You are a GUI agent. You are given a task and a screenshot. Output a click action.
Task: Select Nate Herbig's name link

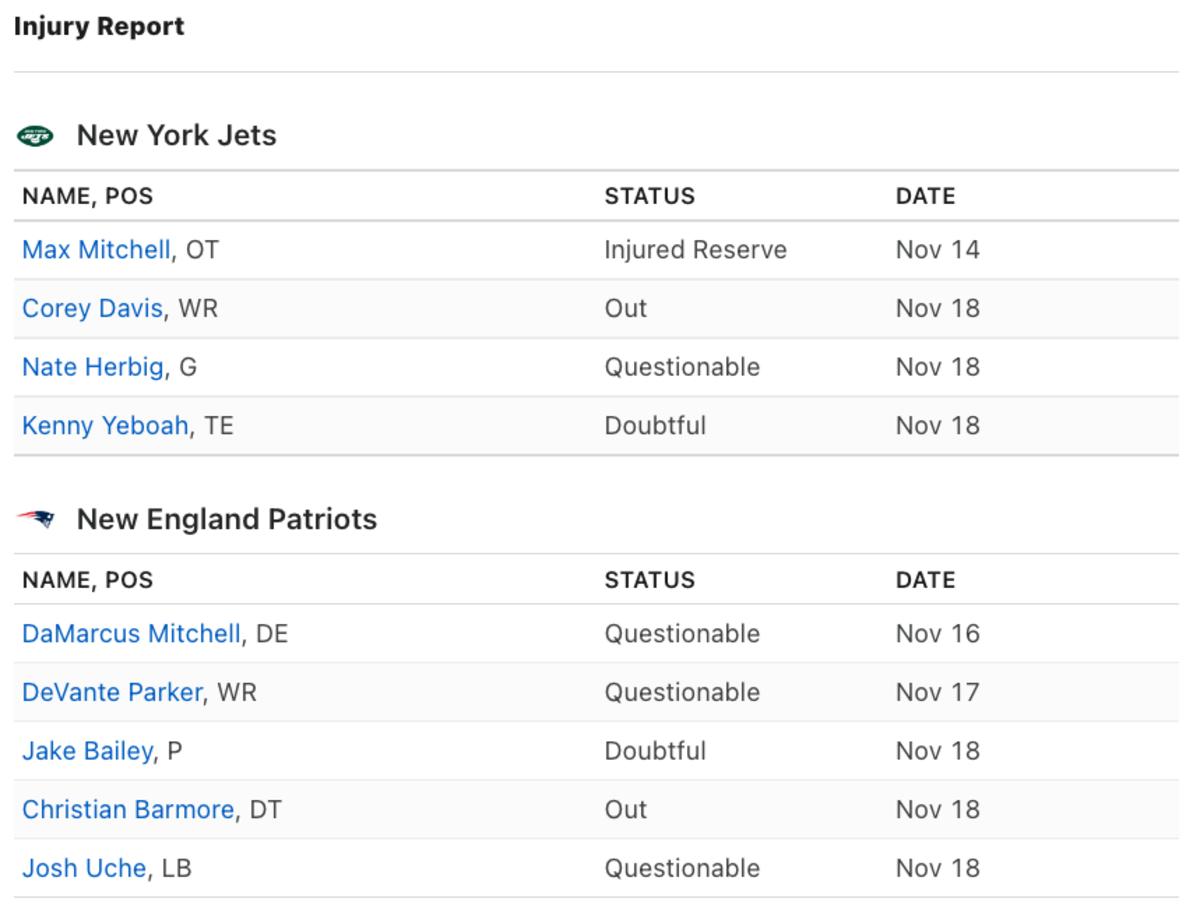pos(93,367)
